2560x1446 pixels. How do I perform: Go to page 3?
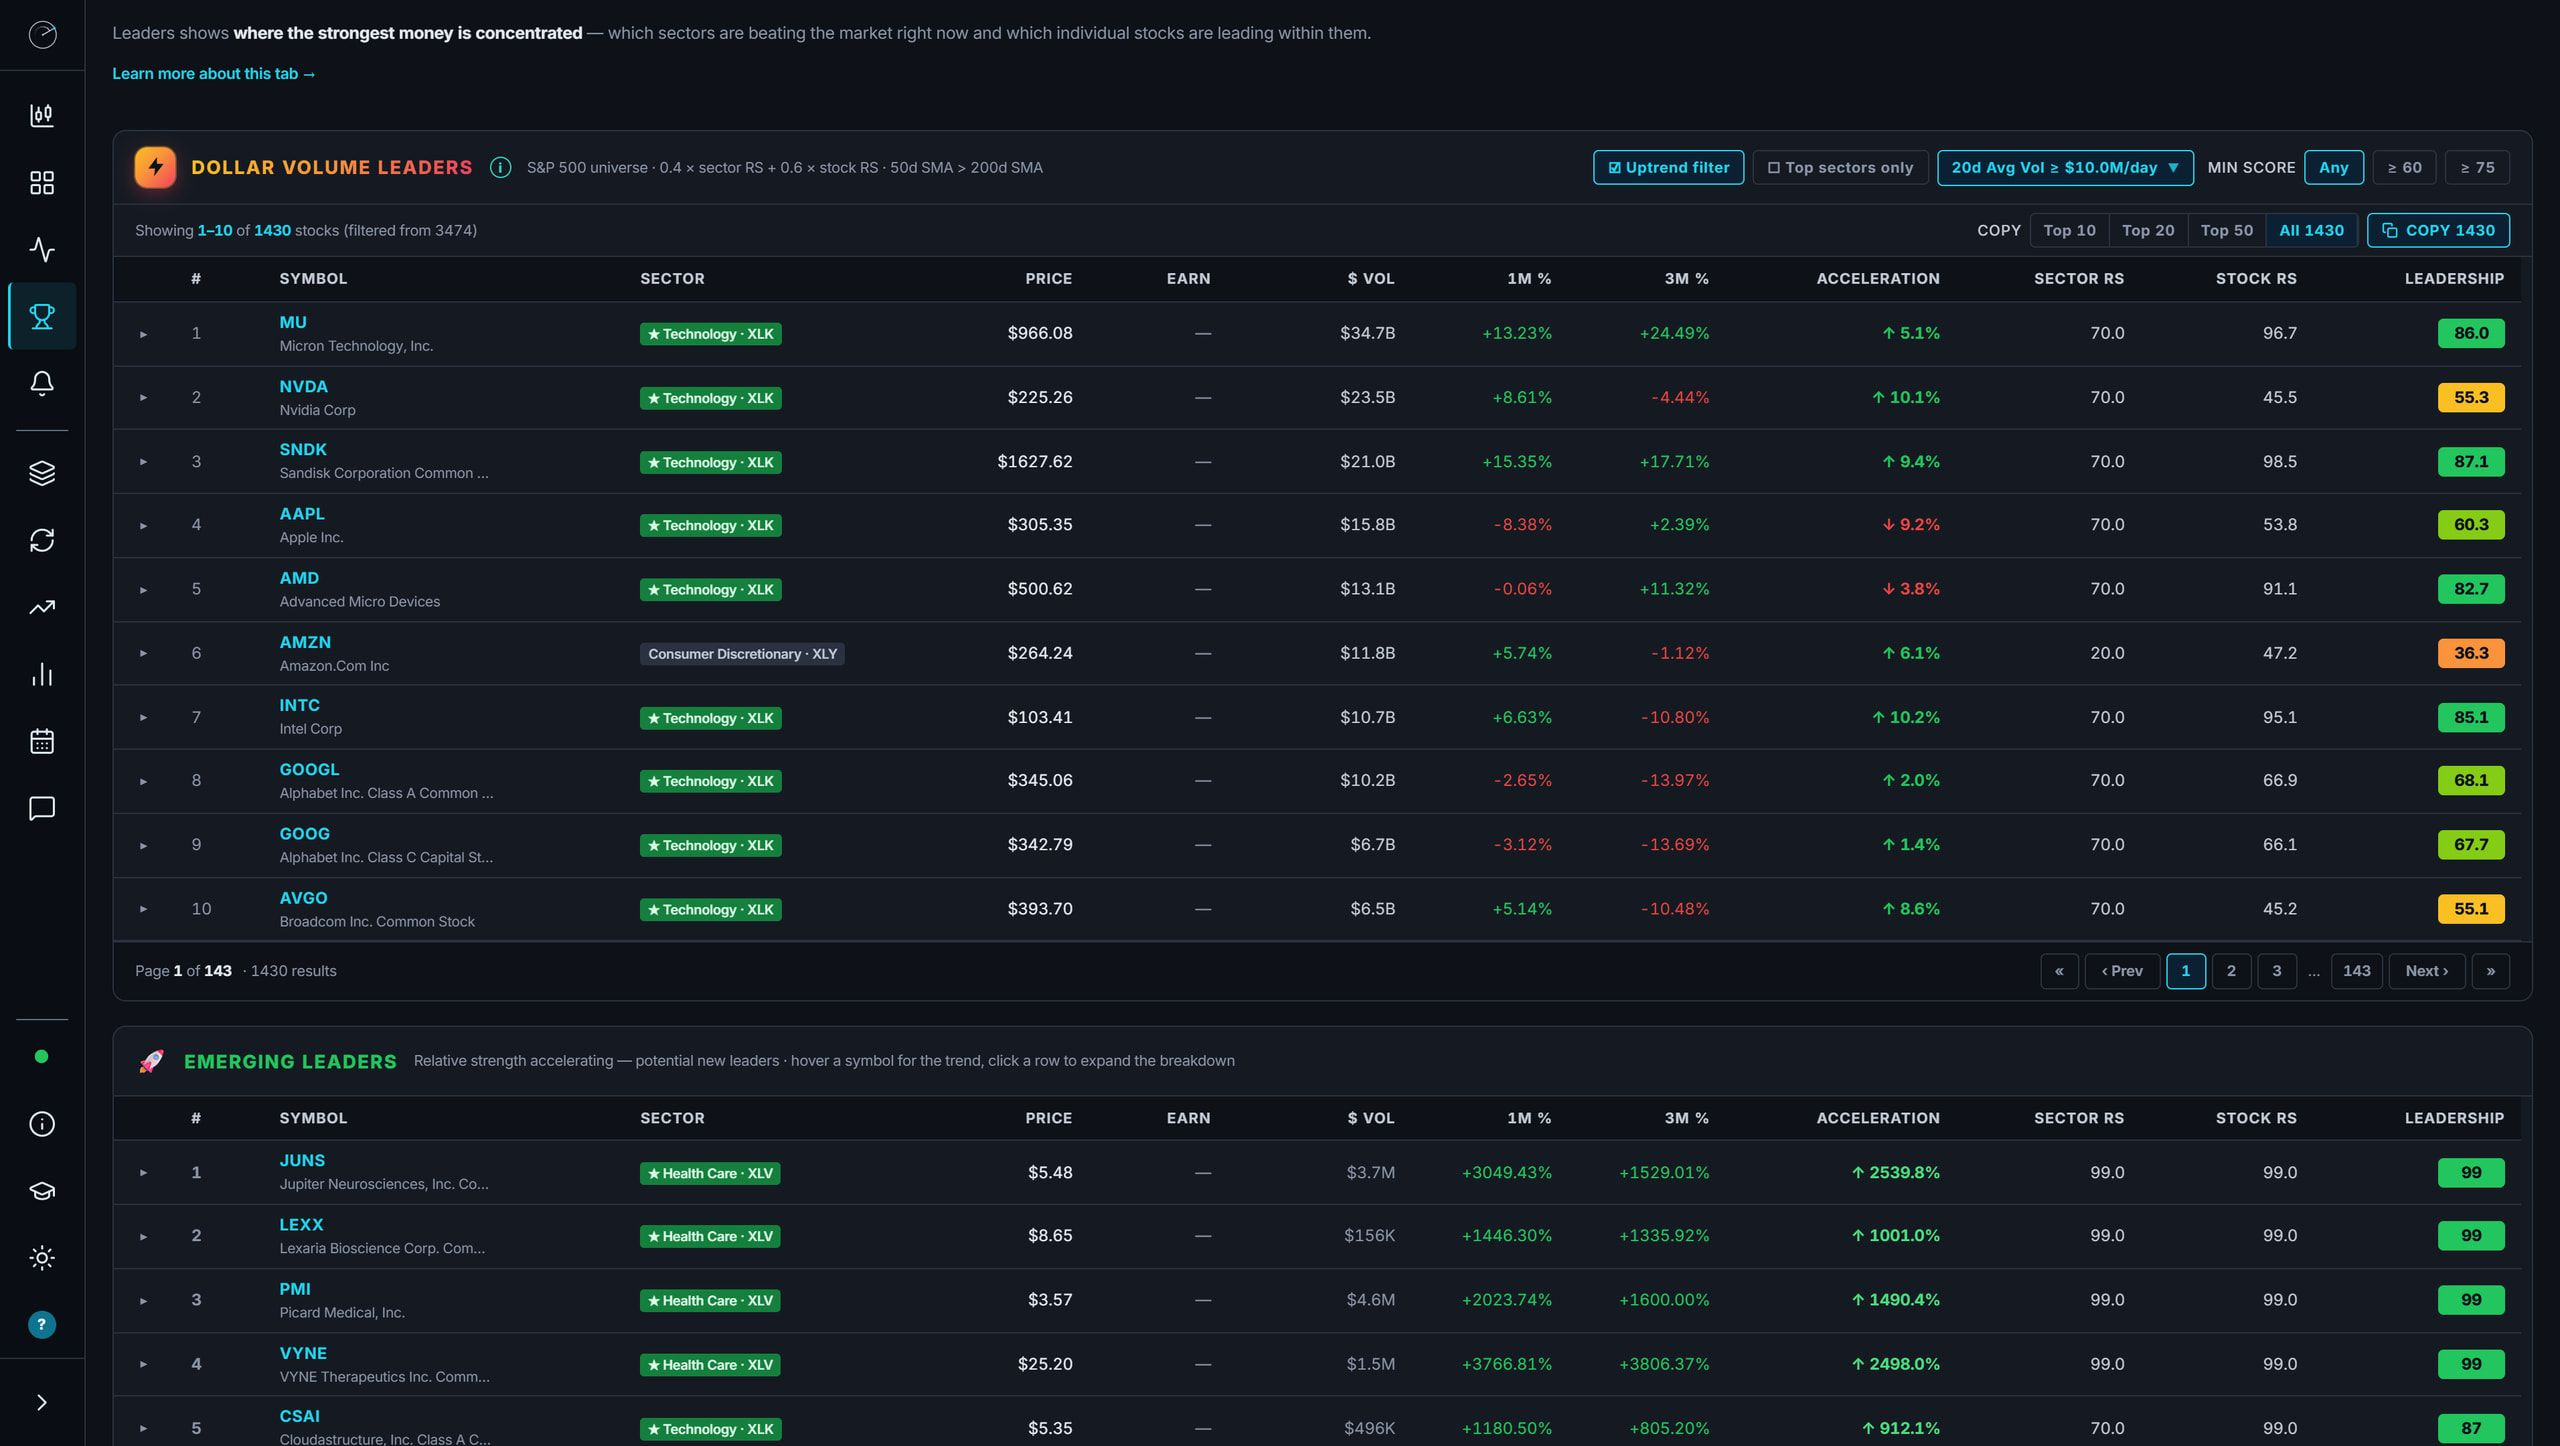(x=2277, y=971)
